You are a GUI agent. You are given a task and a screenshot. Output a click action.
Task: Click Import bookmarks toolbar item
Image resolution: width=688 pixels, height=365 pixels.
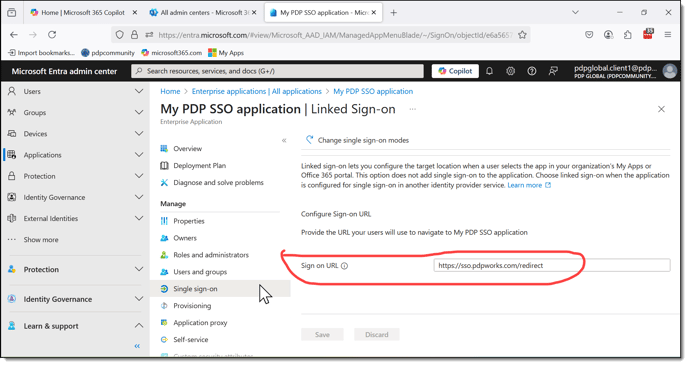click(41, 53)
